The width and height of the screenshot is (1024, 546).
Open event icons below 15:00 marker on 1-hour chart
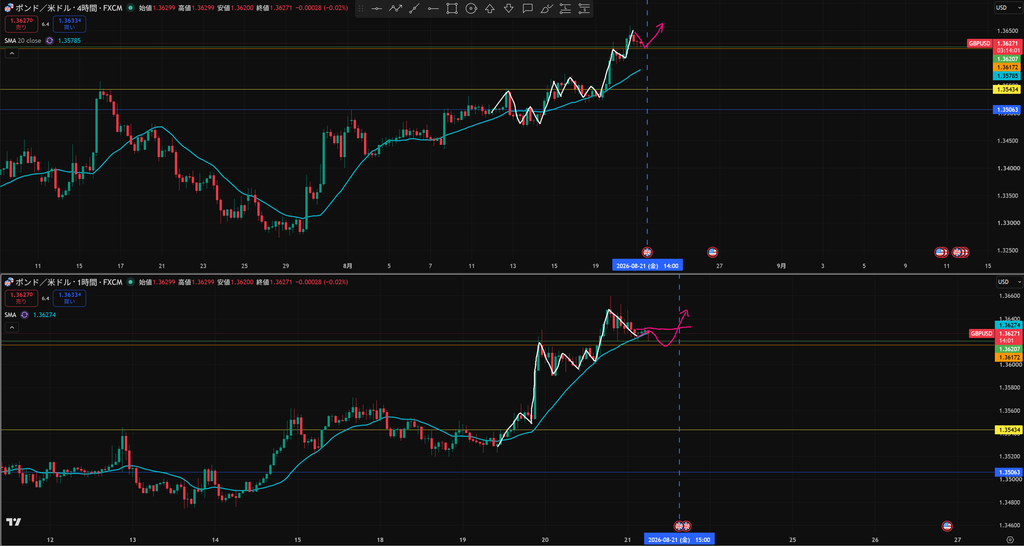683,525
